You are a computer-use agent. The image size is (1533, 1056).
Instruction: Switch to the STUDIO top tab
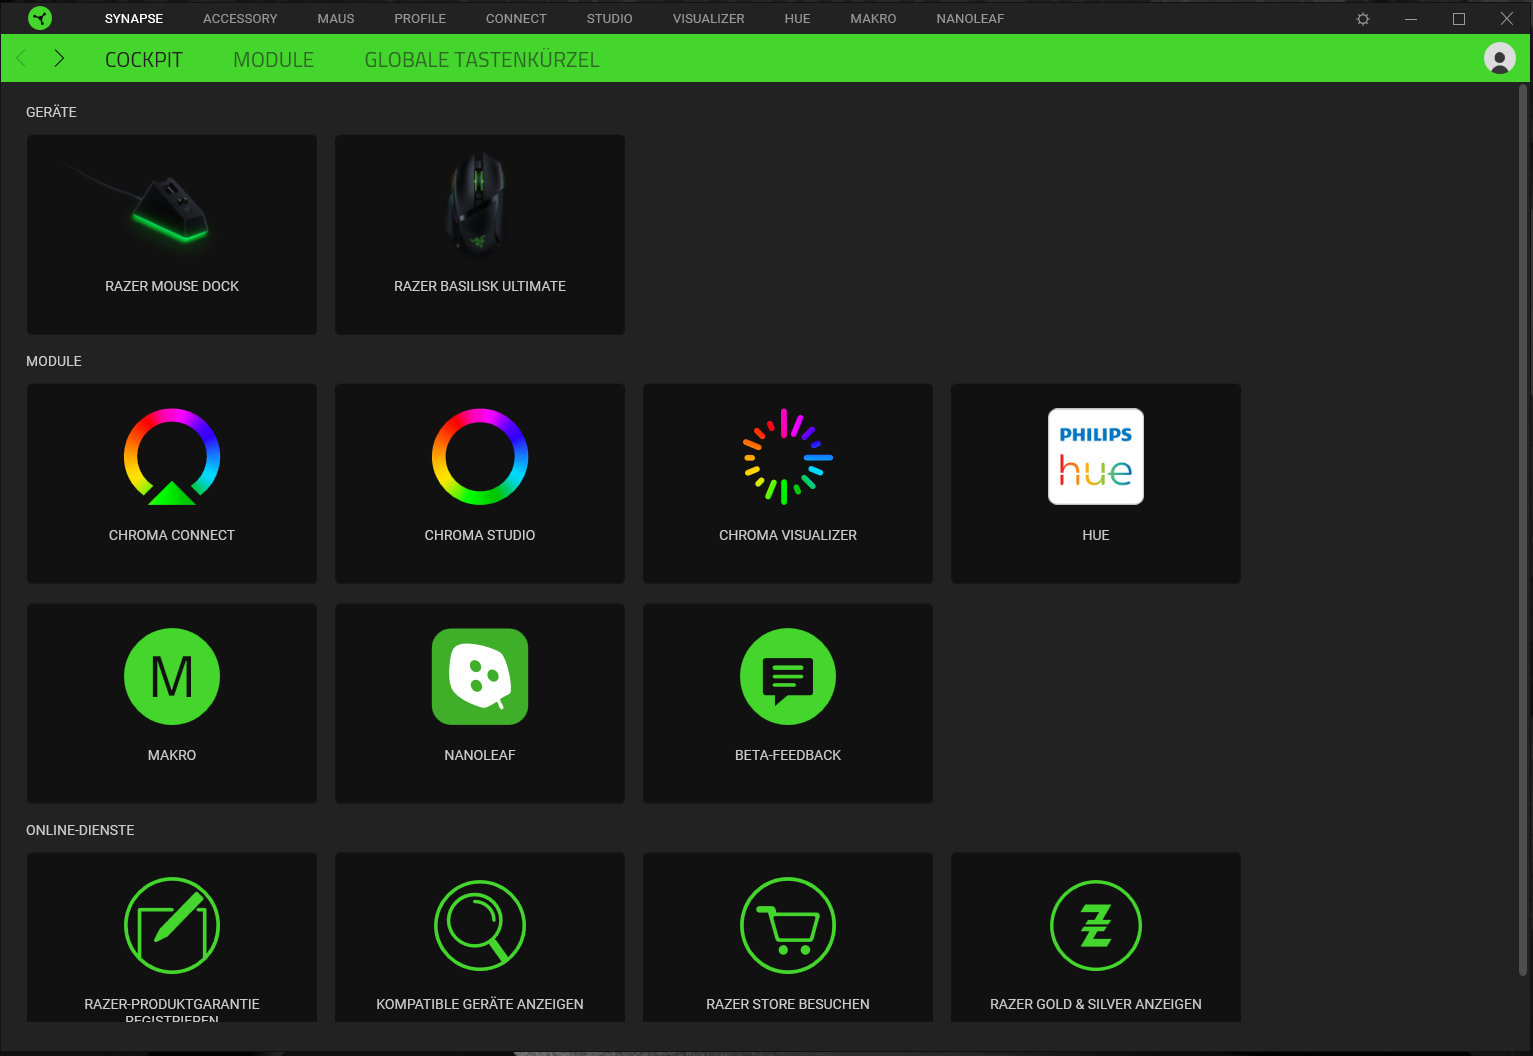(x=610, y=18)
